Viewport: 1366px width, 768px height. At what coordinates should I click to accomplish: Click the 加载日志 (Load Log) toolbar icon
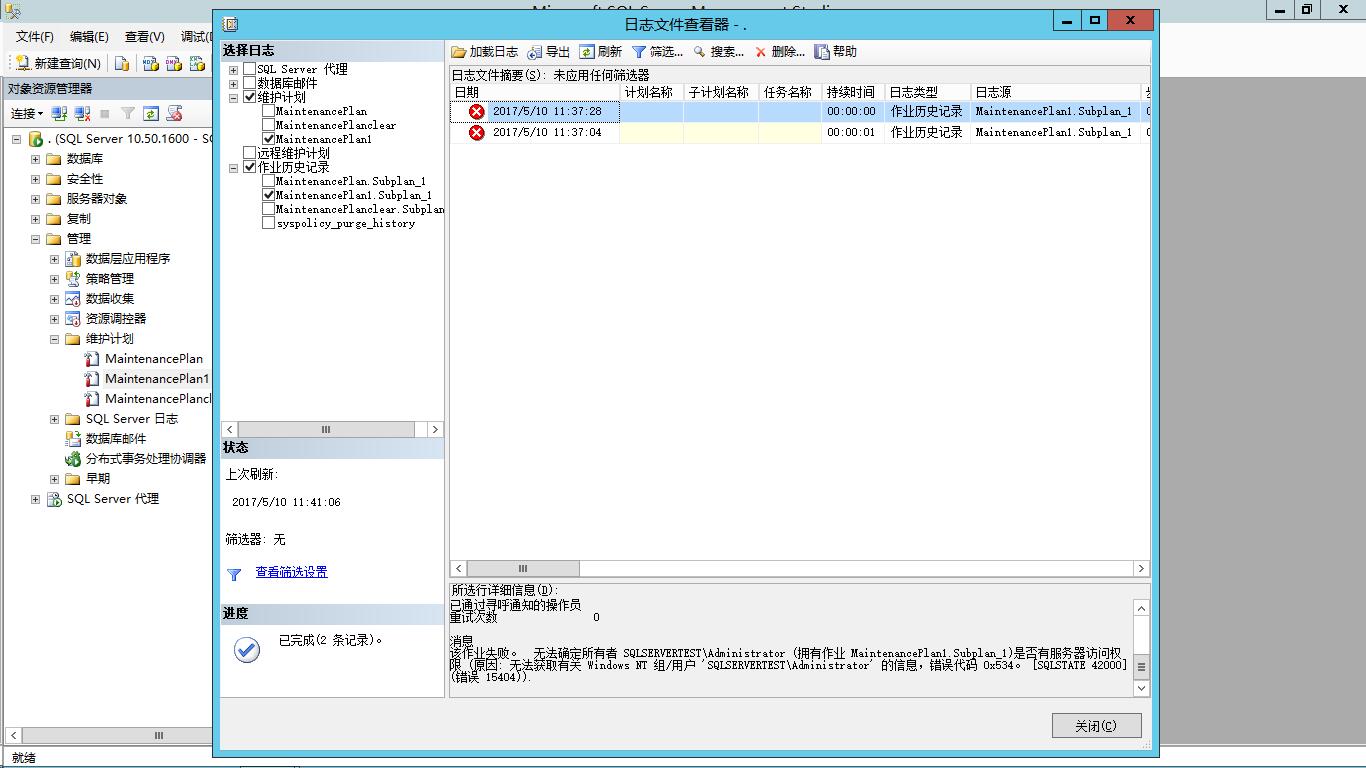(459, 52)
